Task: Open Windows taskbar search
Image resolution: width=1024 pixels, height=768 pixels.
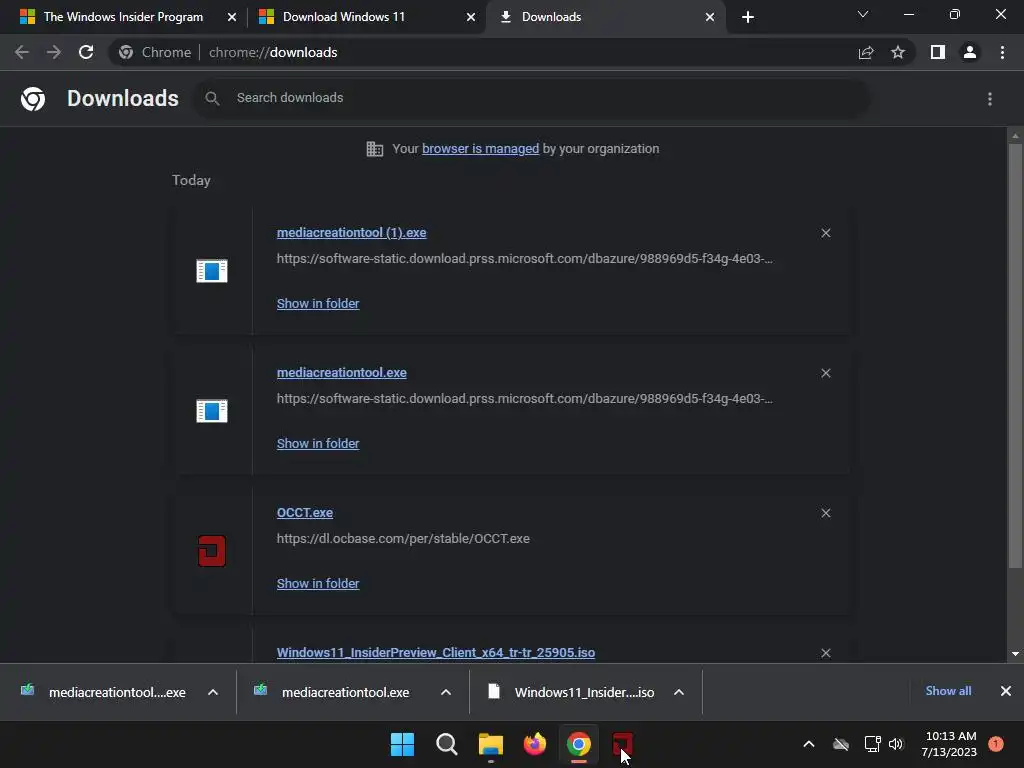Action: point(447,744)
